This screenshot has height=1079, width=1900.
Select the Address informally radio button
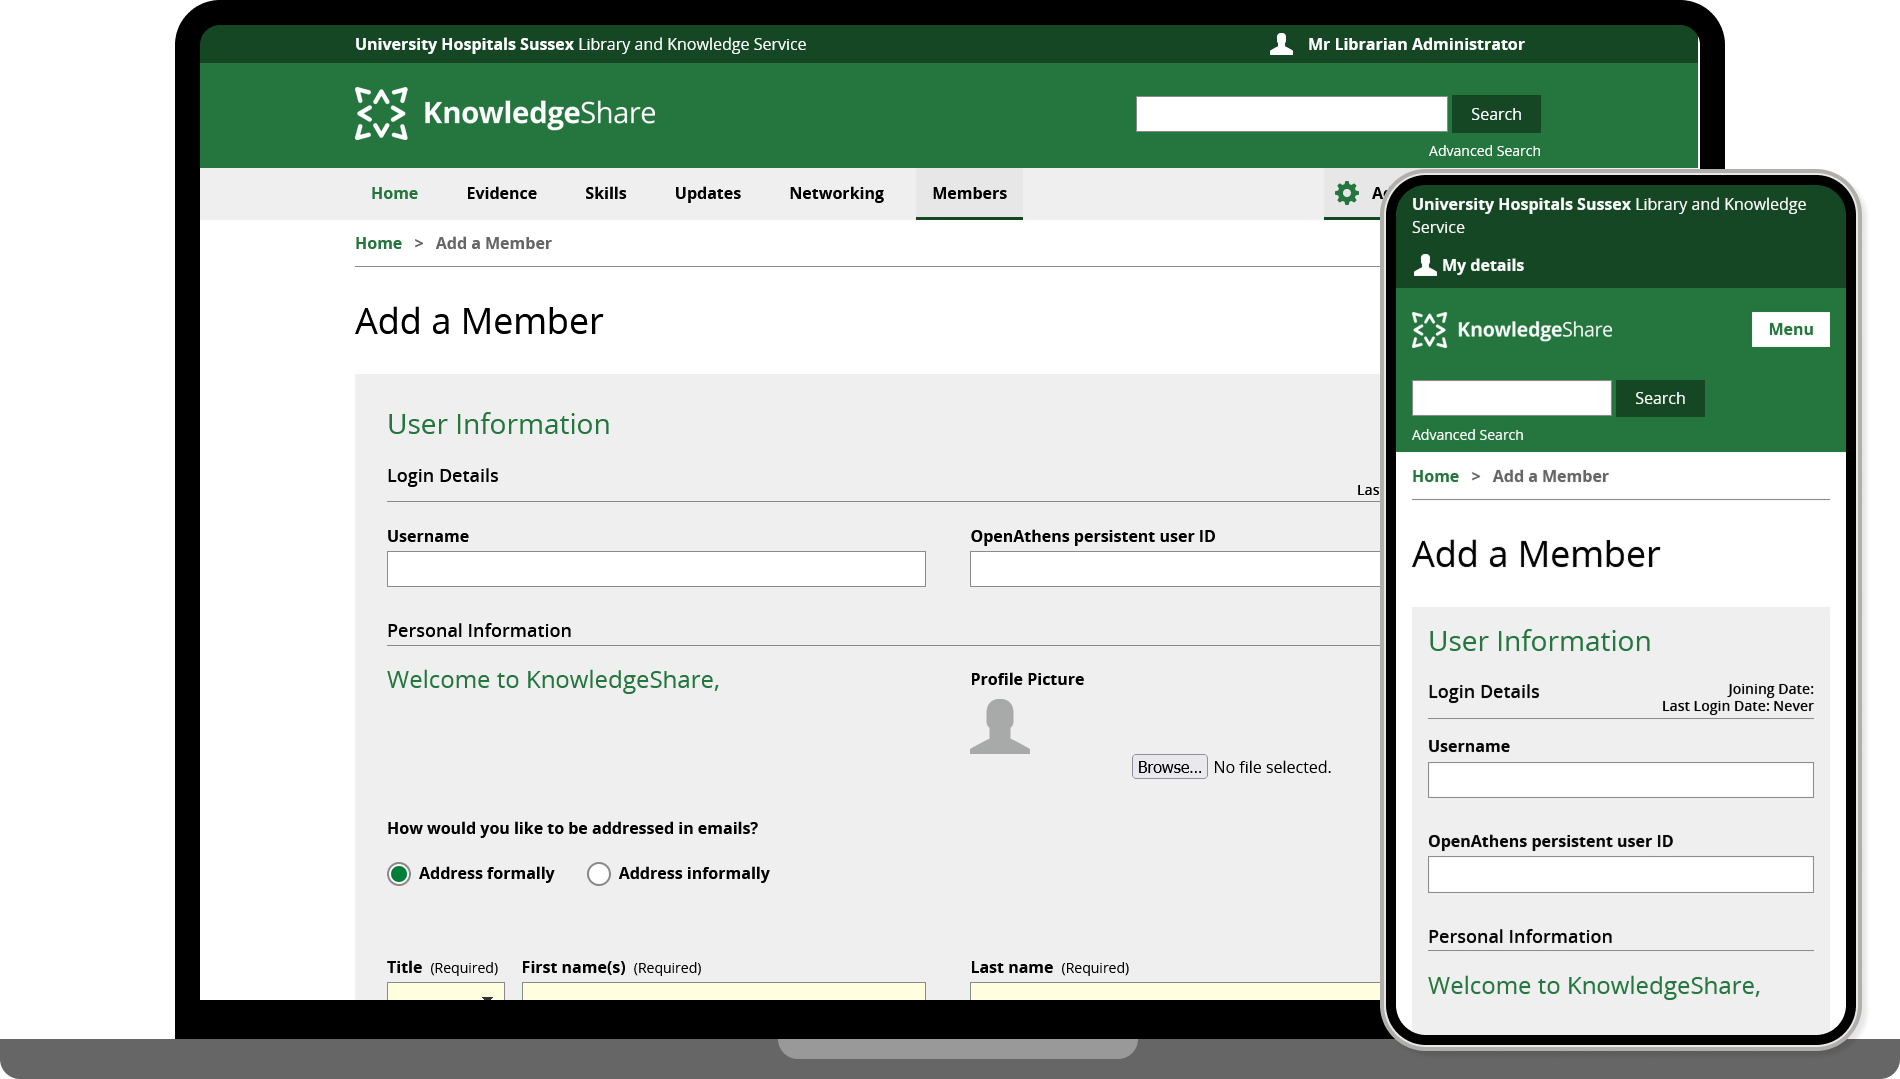[x=599, y=874]
